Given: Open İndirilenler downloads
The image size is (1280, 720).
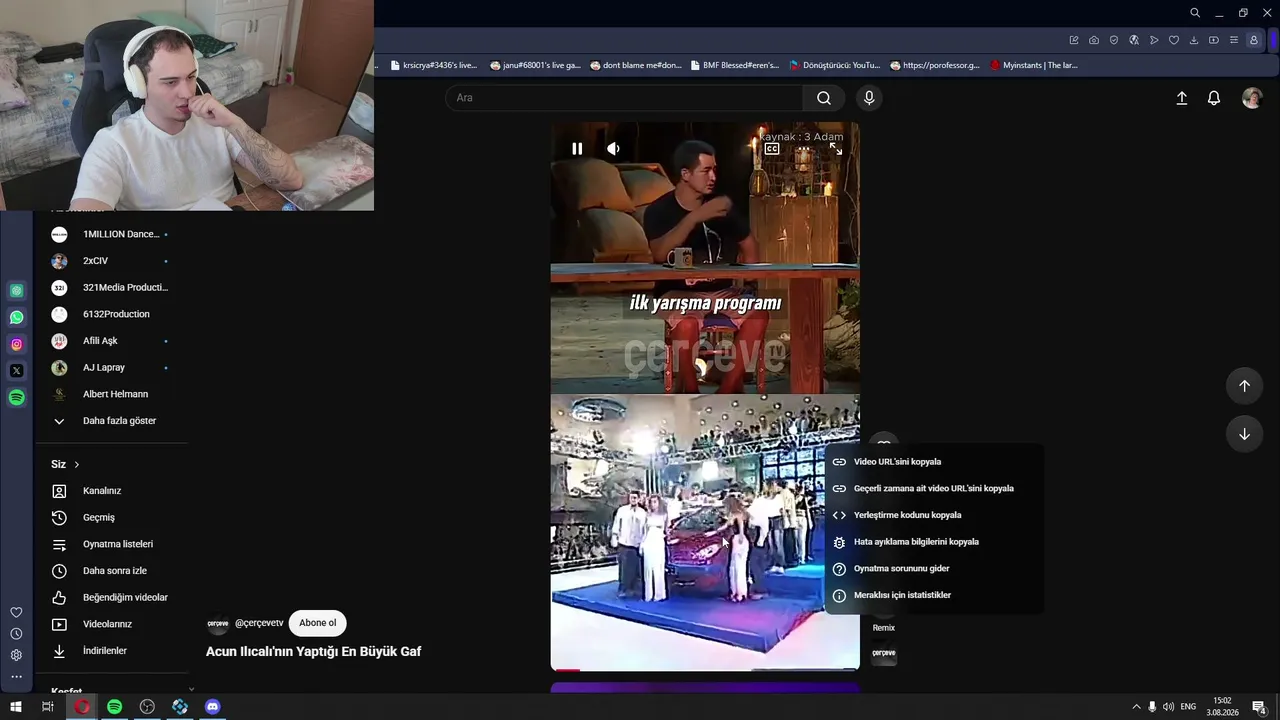Looking at the screenshot, I should tap(112, 651).
